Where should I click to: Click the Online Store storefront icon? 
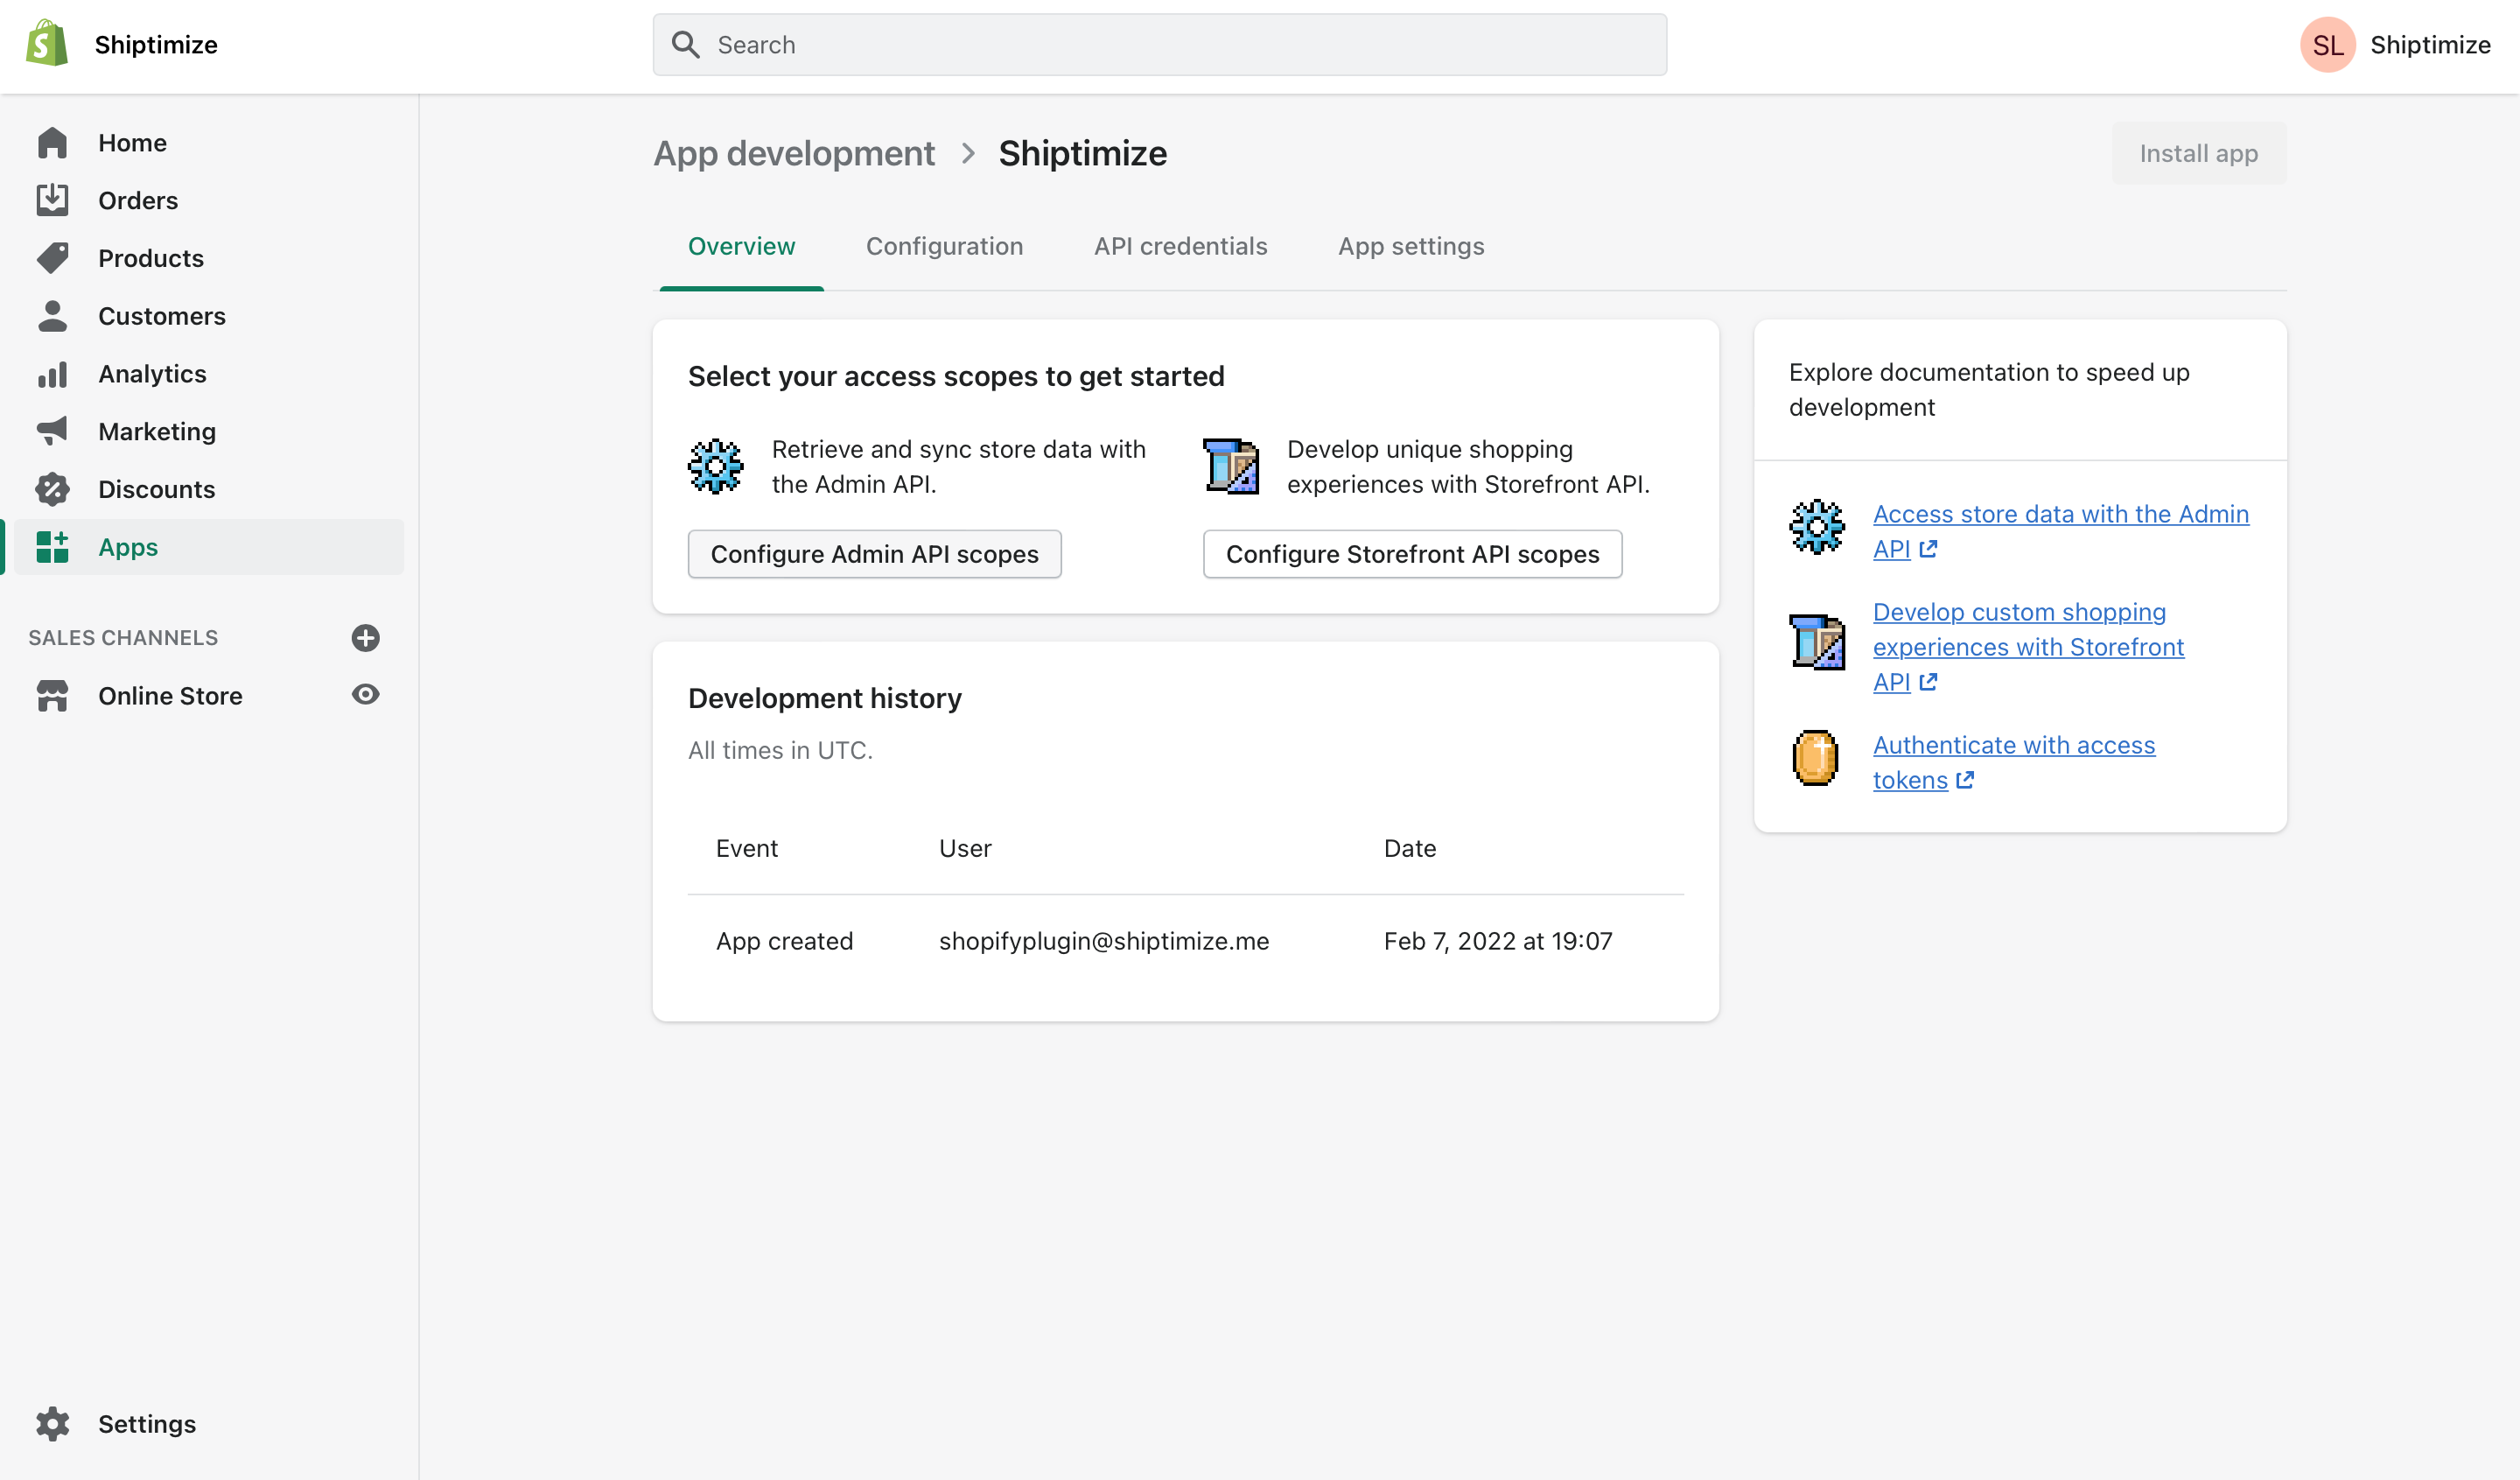52,696
